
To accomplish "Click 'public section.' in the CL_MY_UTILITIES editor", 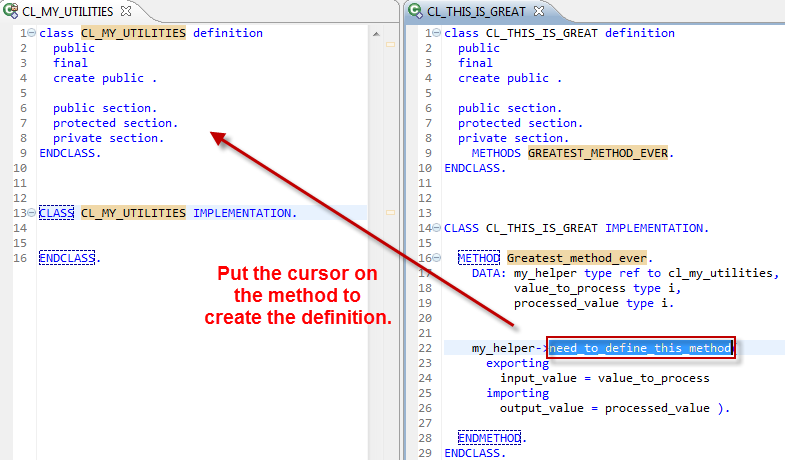I will [105, 108].
